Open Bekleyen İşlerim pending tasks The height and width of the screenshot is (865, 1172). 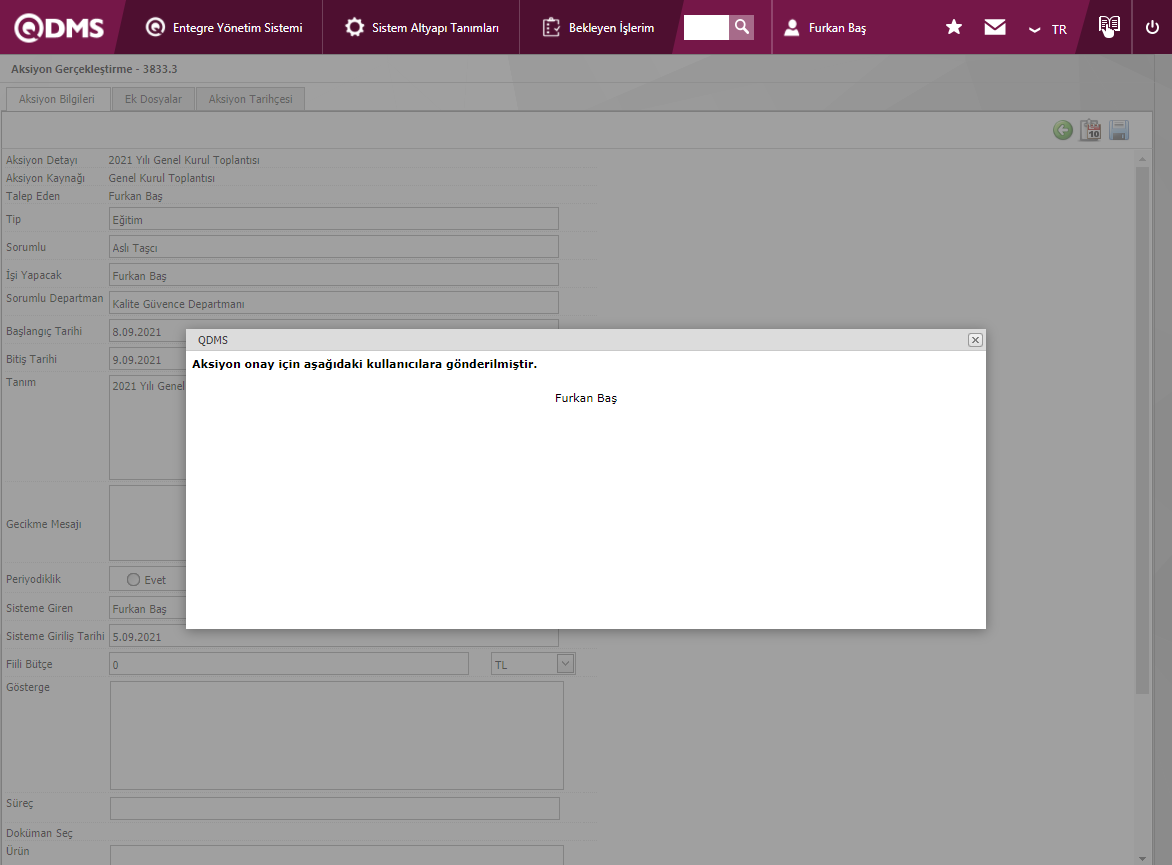tap(598, 28)
